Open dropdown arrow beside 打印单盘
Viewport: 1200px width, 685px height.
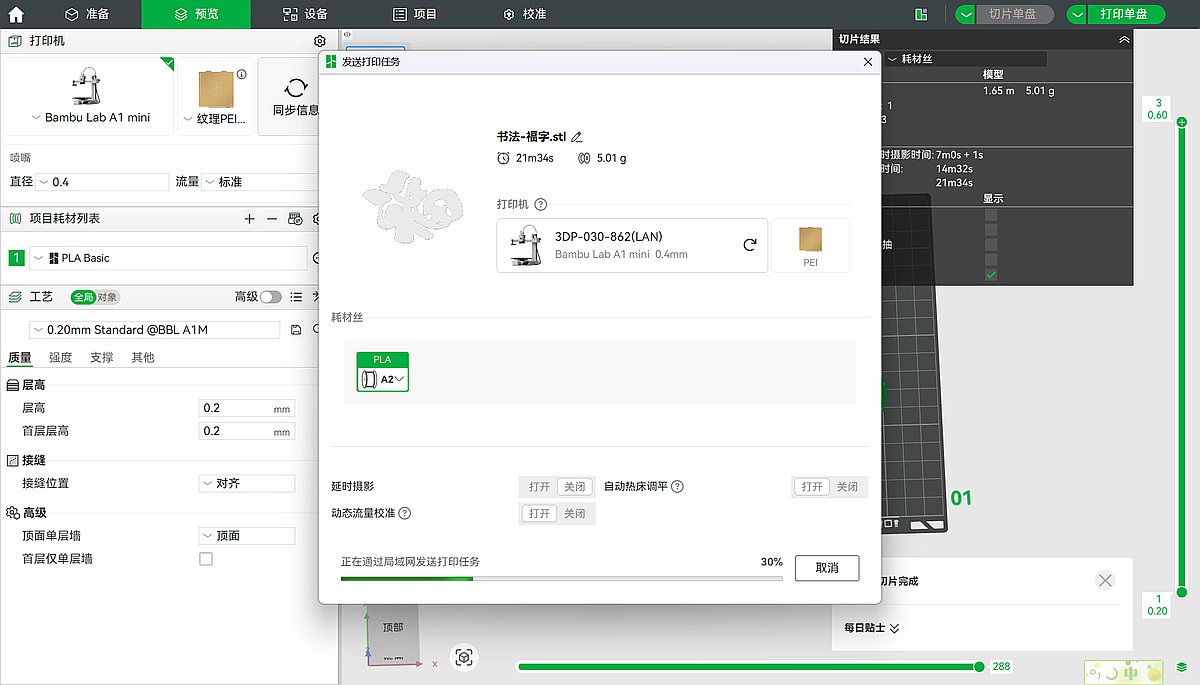[1076, 14]
